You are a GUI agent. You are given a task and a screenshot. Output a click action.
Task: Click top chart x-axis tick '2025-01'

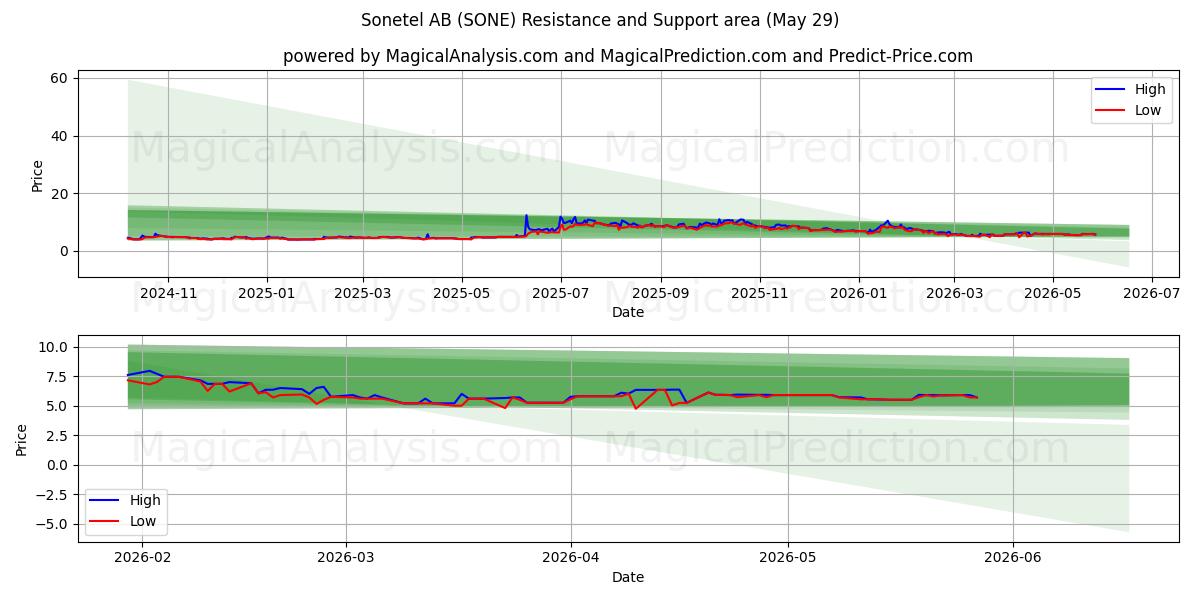pos(266,292)
